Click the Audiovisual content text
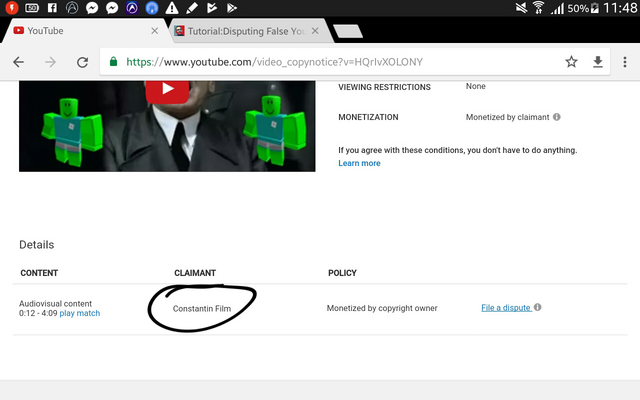Screen dimensions: 640x400 click(x=56, y=304)
